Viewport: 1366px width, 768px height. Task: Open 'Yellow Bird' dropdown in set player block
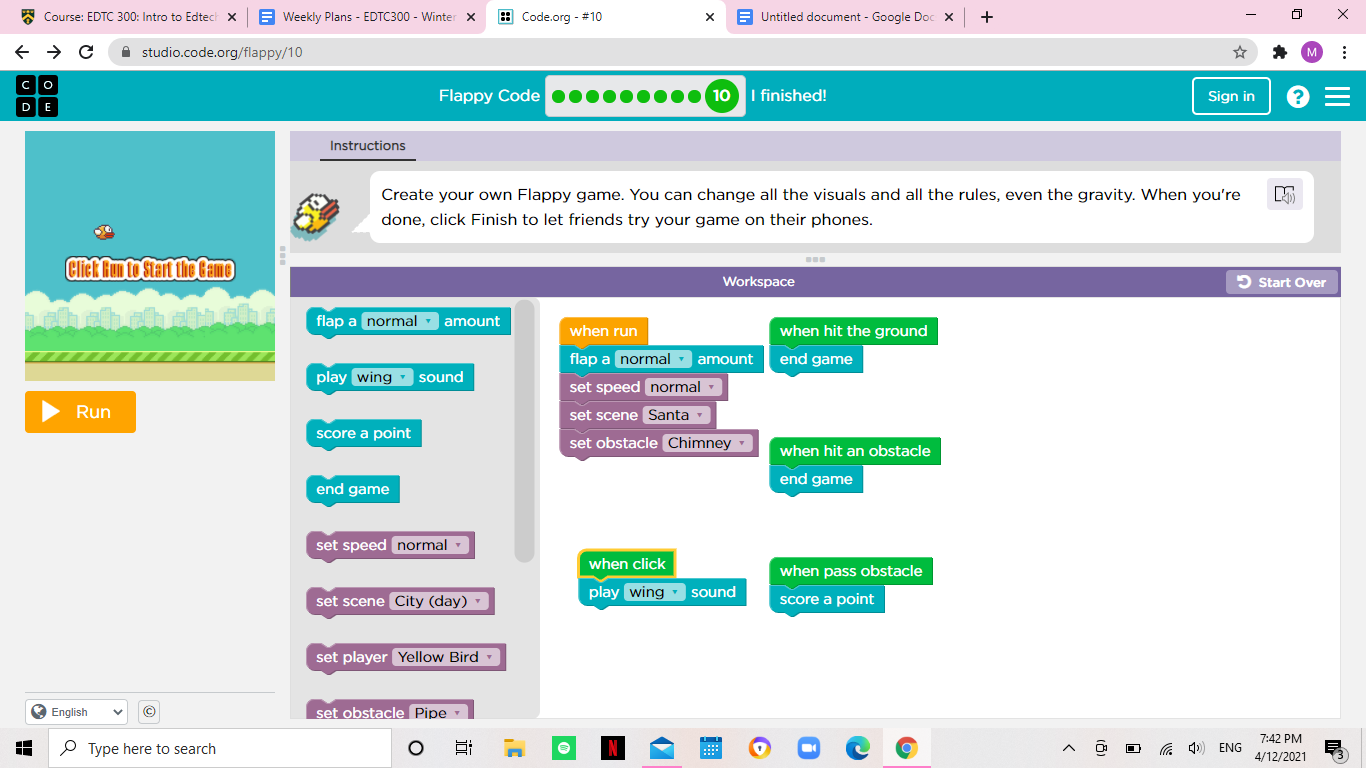pyautogui.click(x=446, y=657)
